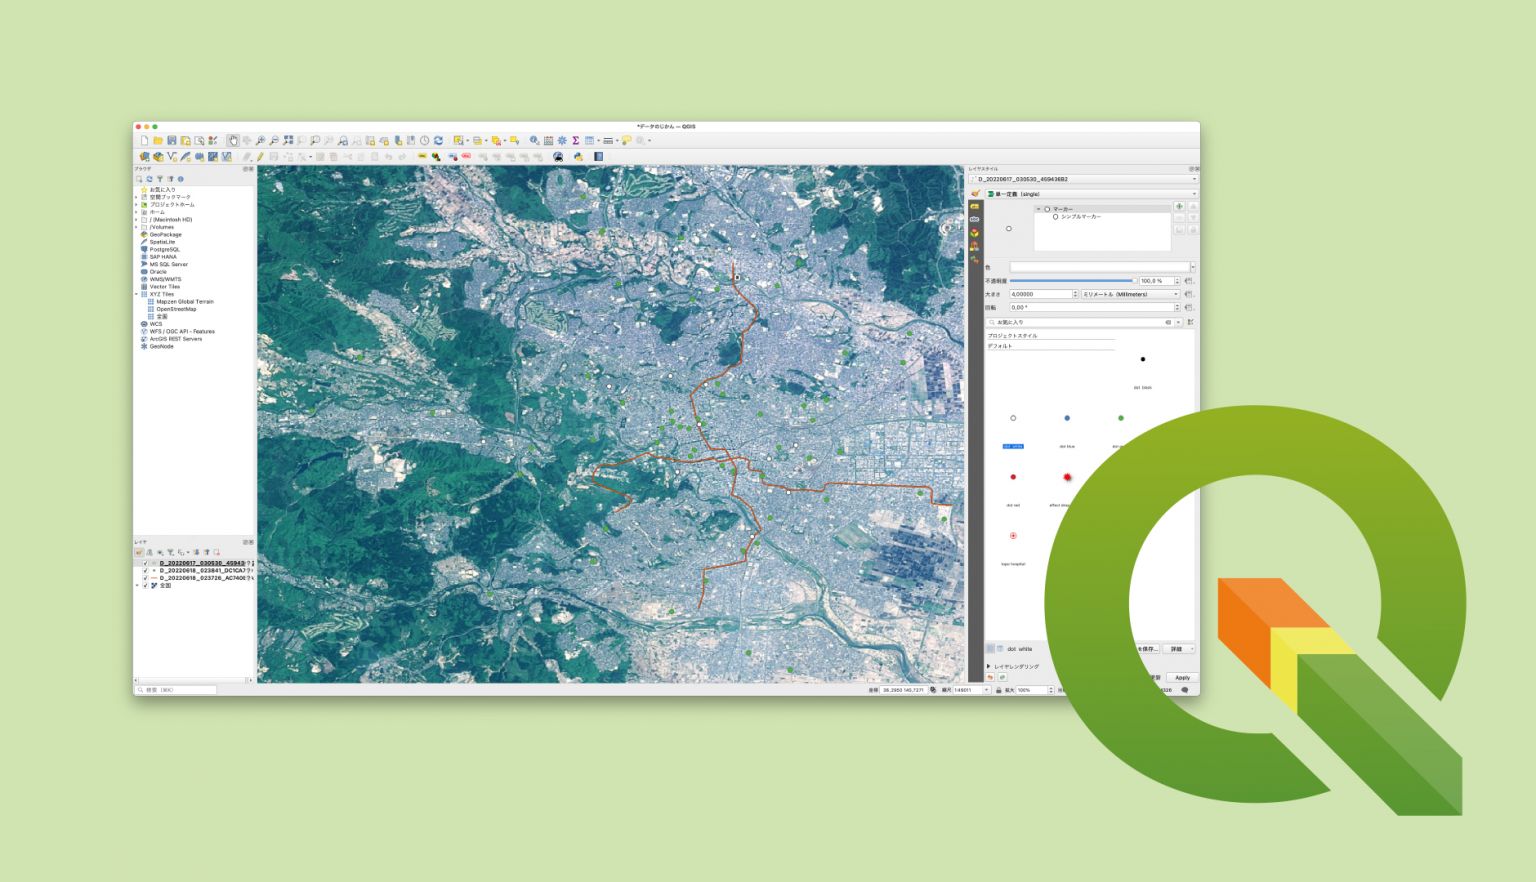
Task: Click the Apply button
Action: click(1182, 678)
